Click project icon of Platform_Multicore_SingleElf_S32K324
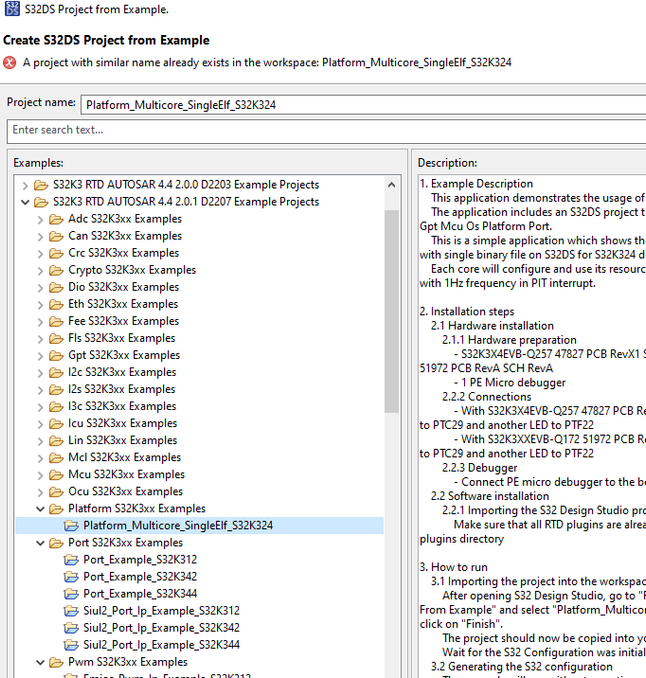Viewport: 646px width, 678px height. [x=71, y=526]
